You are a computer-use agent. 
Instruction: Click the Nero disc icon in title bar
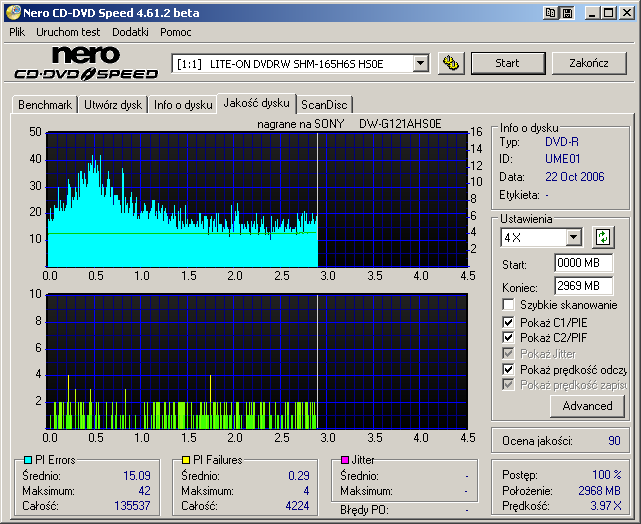tap(13, 13)
